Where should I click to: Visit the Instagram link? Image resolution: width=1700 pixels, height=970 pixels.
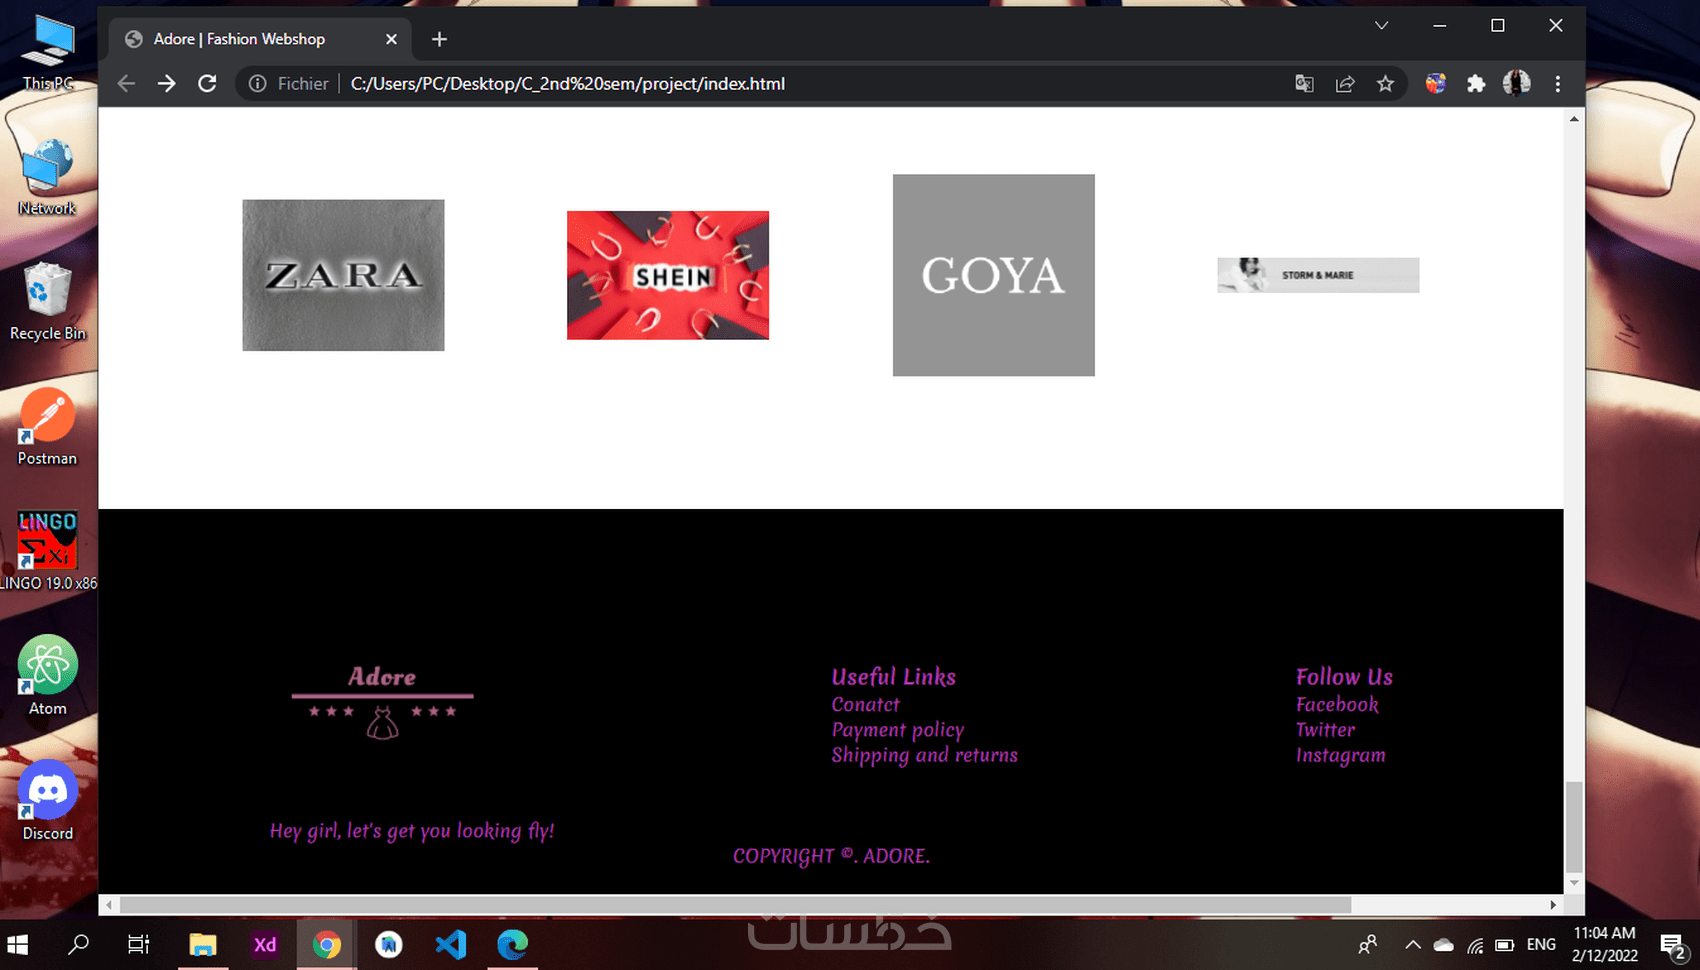(x=1341, y=755)
